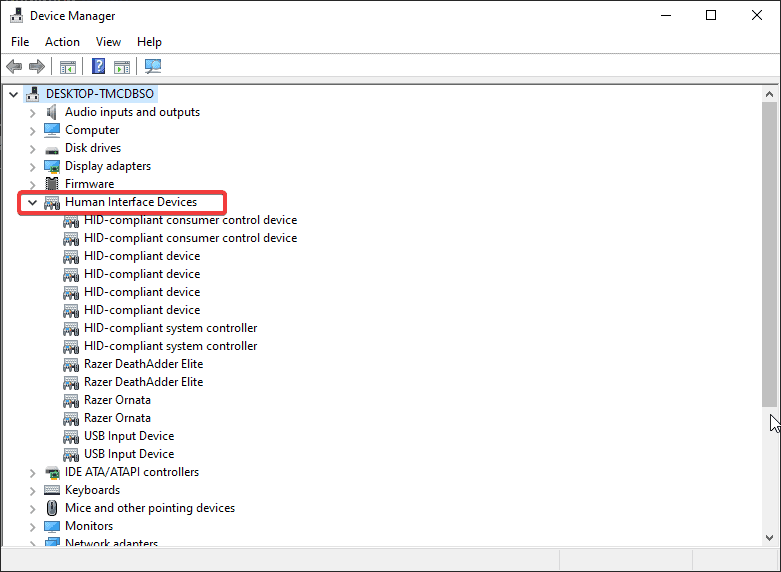
Task: Expand the Audio inputs and outputs node
Action: pos(32,112)
